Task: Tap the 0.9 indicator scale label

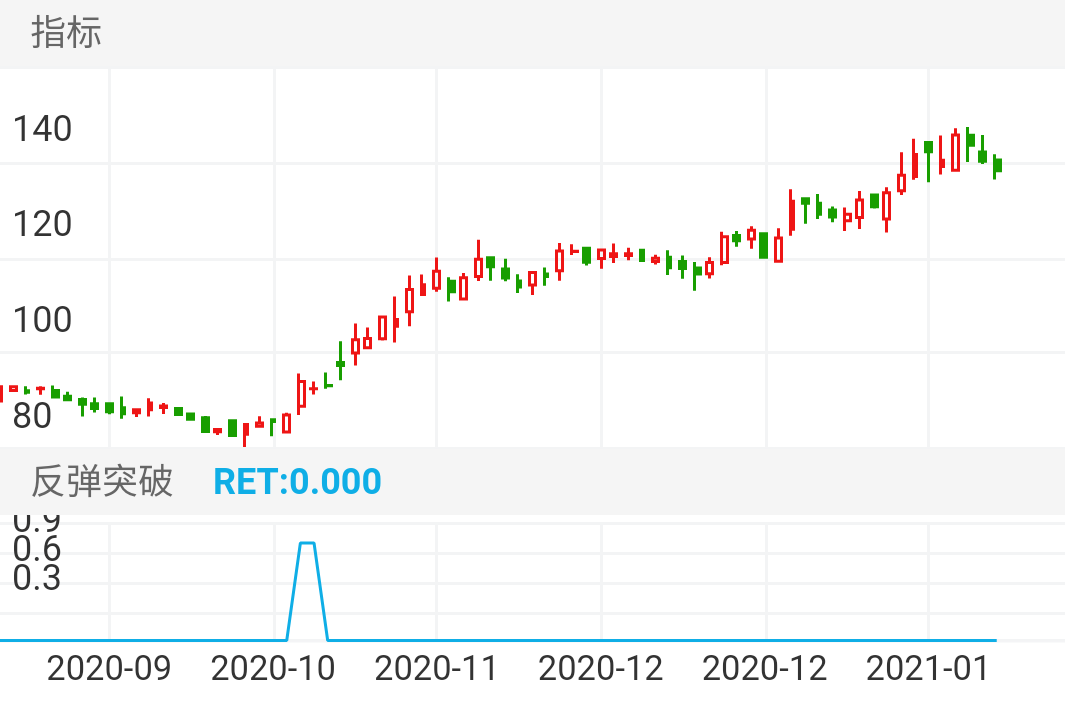Action: pos(37,522)
